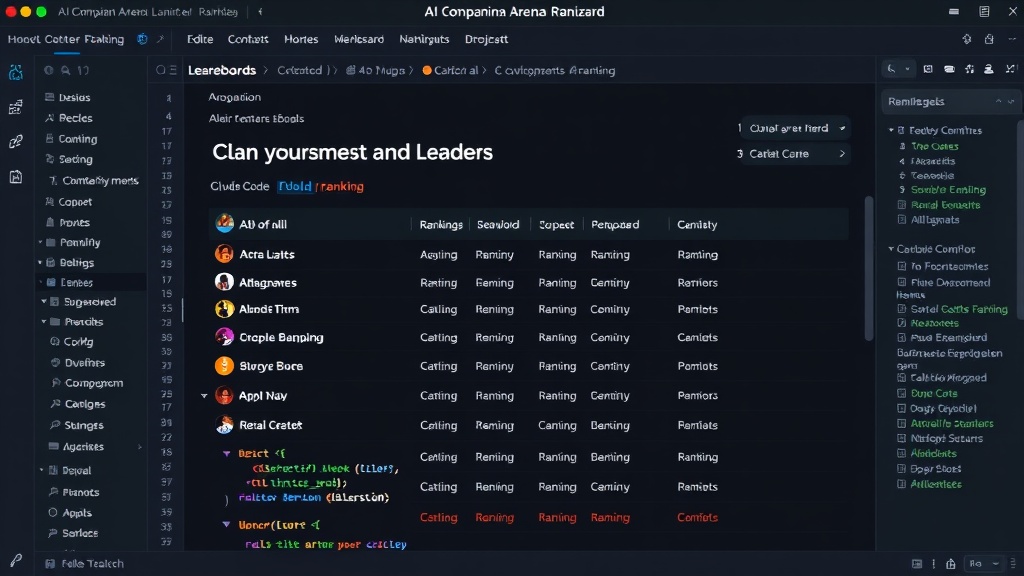Screen dimensions: 1024x576
Task: Select the Lentes sidebar item
Action: [91, 282]
